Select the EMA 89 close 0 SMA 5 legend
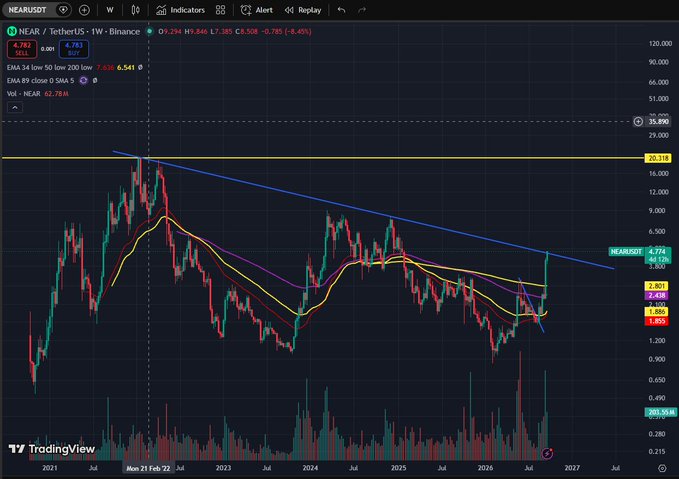679x479 pixels. point(40,81)
